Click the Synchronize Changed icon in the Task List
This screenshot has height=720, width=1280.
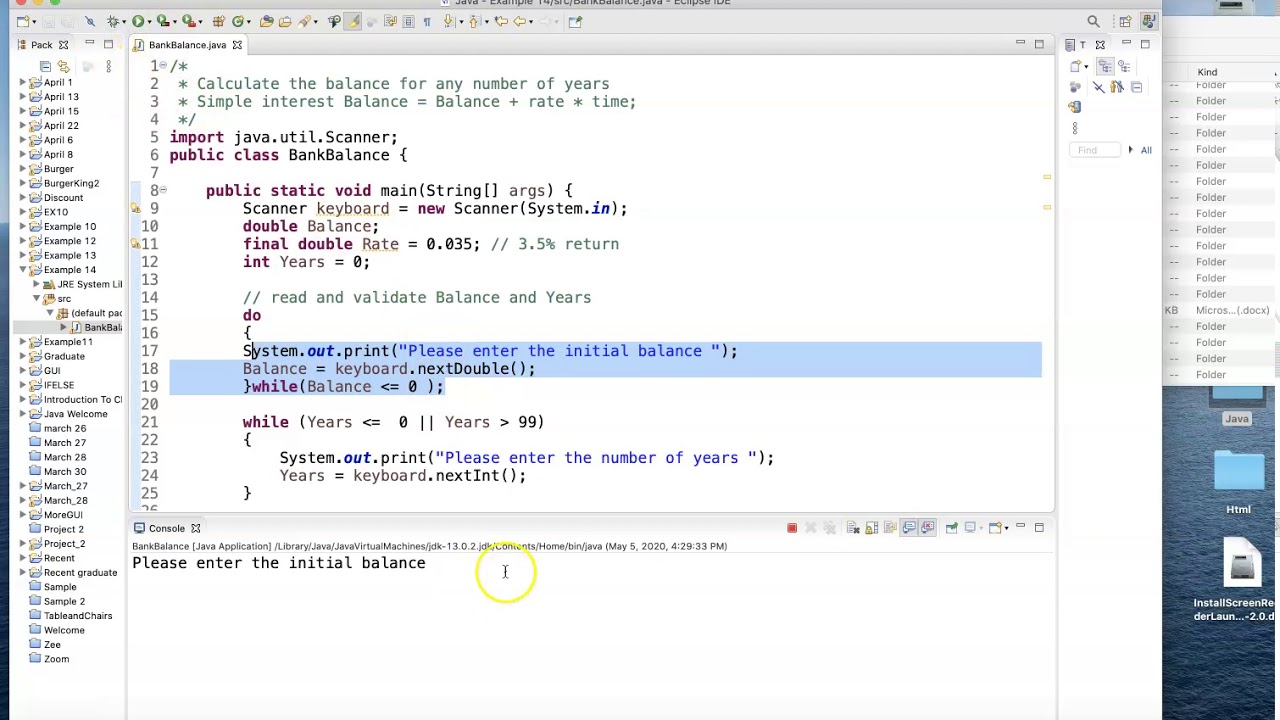point(1075,106)
